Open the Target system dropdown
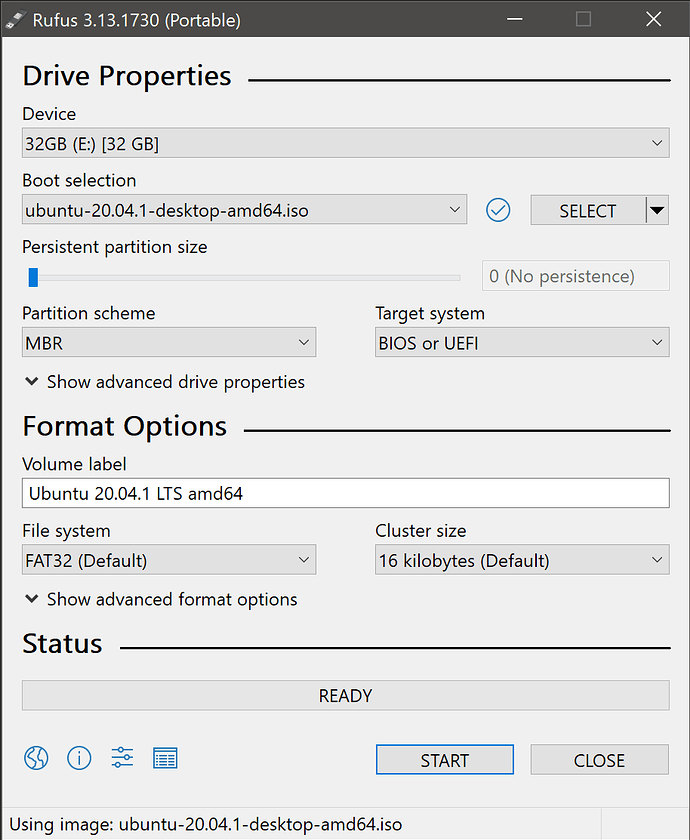This screenshot has width=690, height=840. point(657,342)
